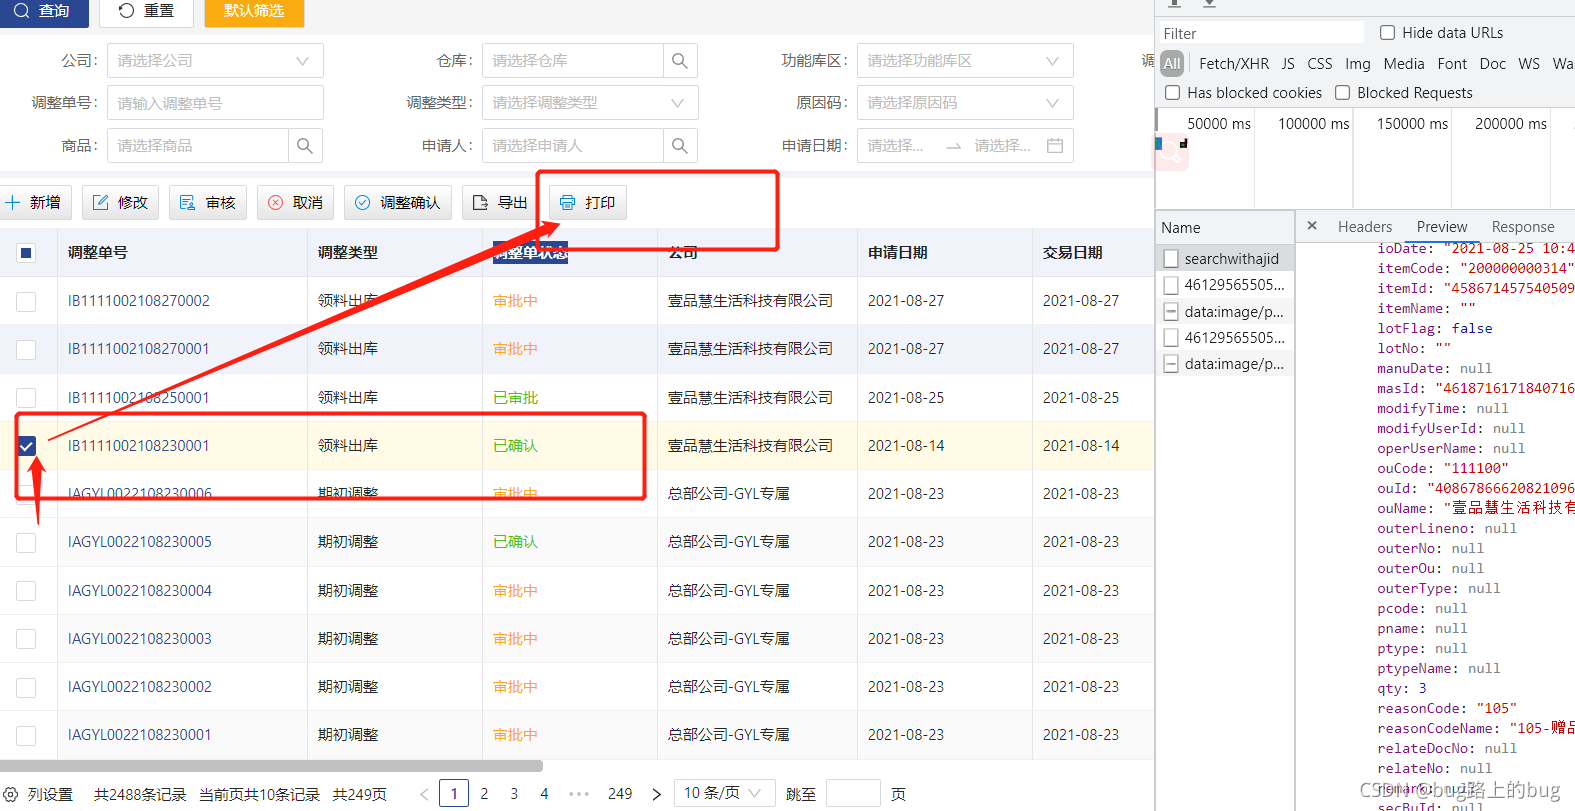Viewport: 1575px width, 811px height.
Task: Select the All network filter
Action: [1172, 63]
